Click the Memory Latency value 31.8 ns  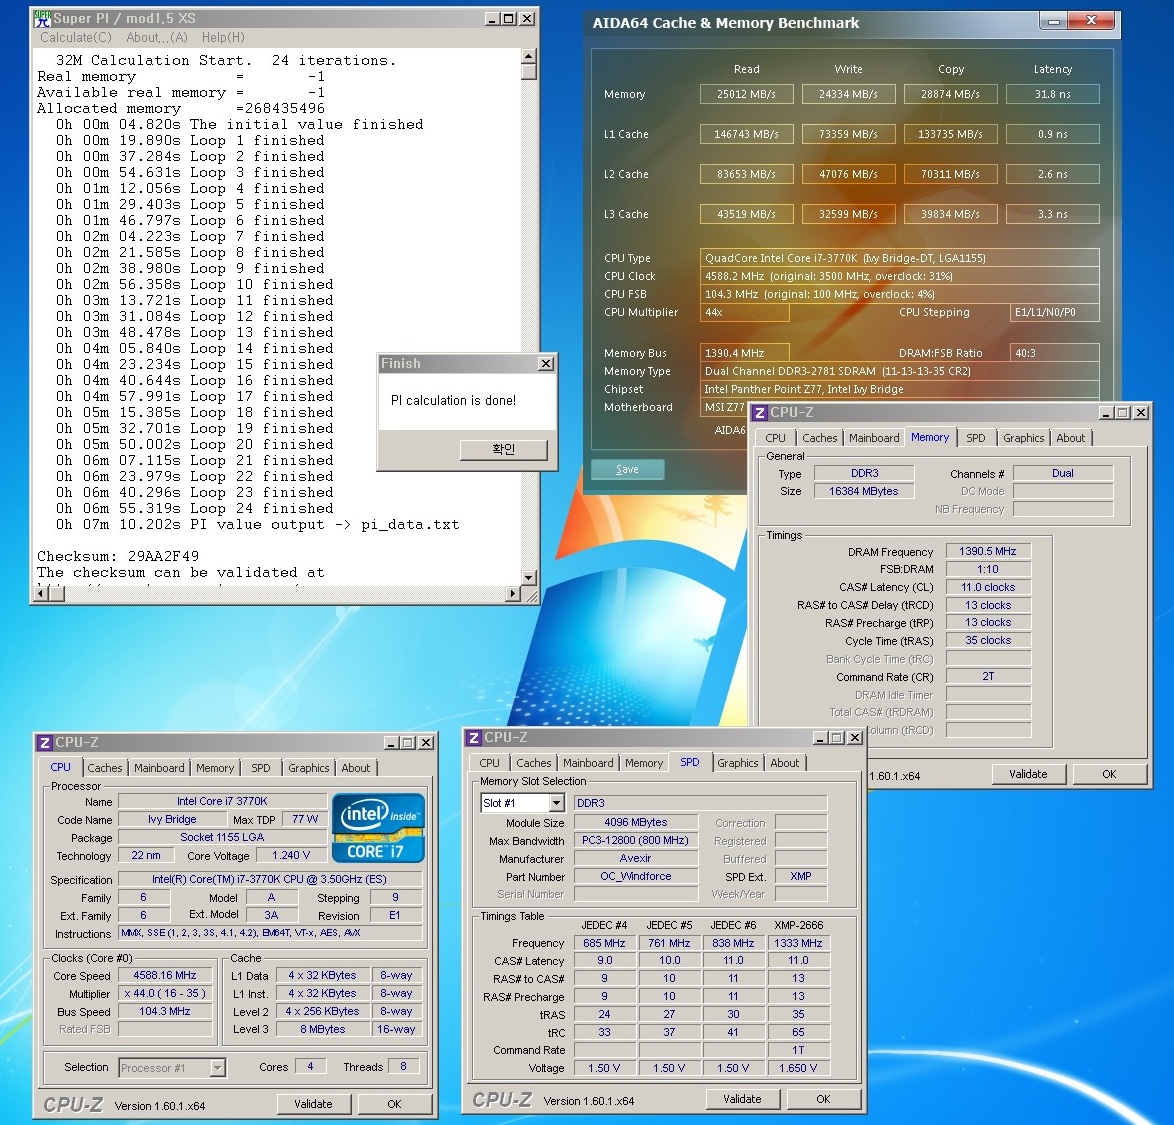tap(1053, 94)
